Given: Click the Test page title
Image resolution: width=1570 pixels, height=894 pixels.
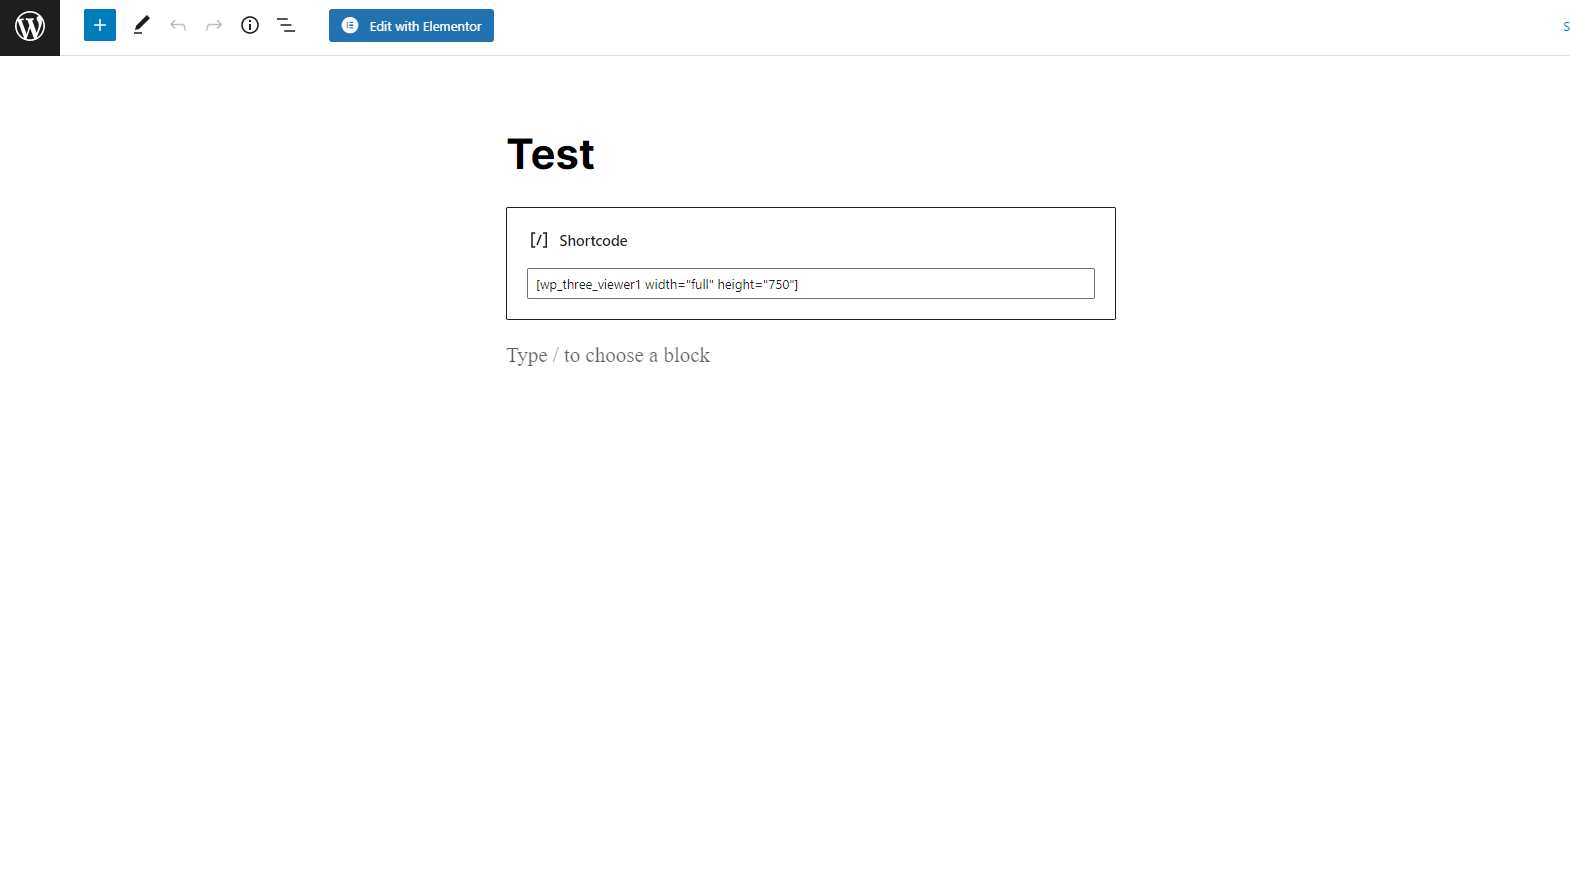Looking at the screenshot, I should coord(551,154).
